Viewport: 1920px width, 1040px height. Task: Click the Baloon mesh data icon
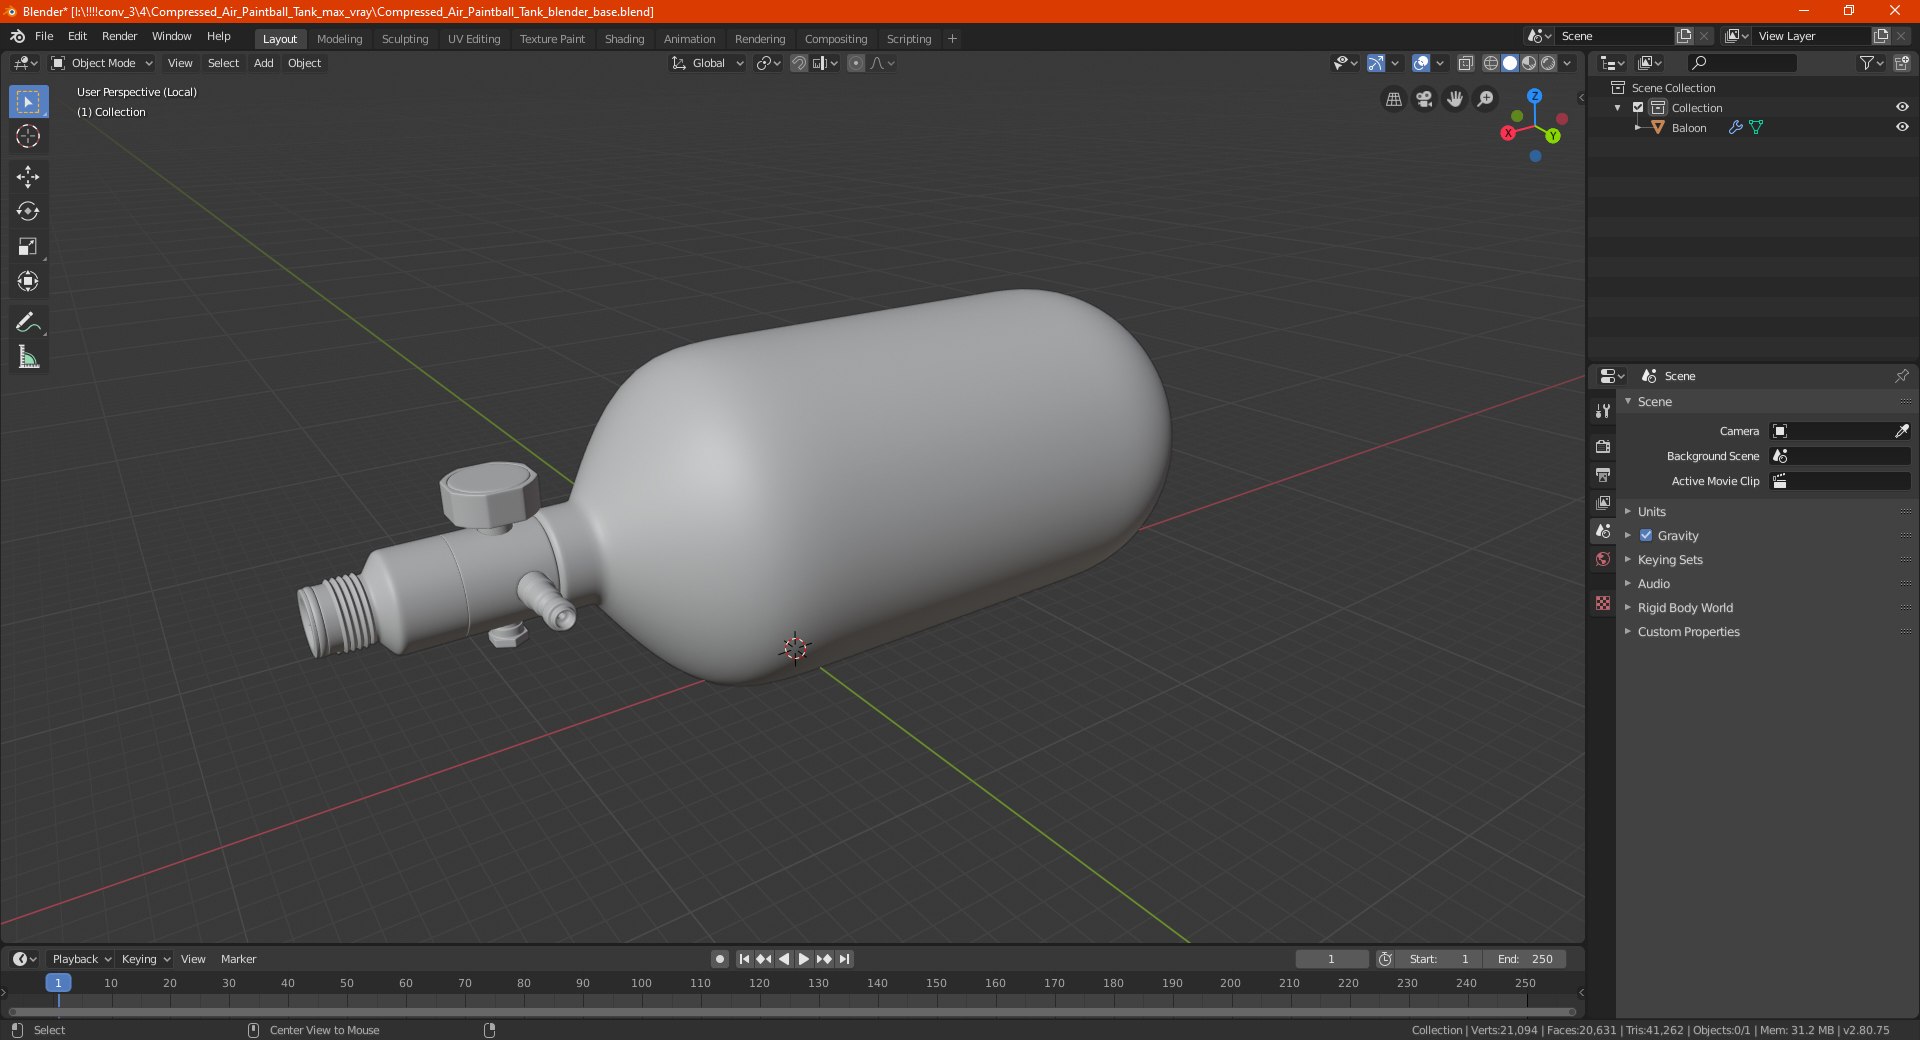pyautogui.click(x=1756, y=127)
